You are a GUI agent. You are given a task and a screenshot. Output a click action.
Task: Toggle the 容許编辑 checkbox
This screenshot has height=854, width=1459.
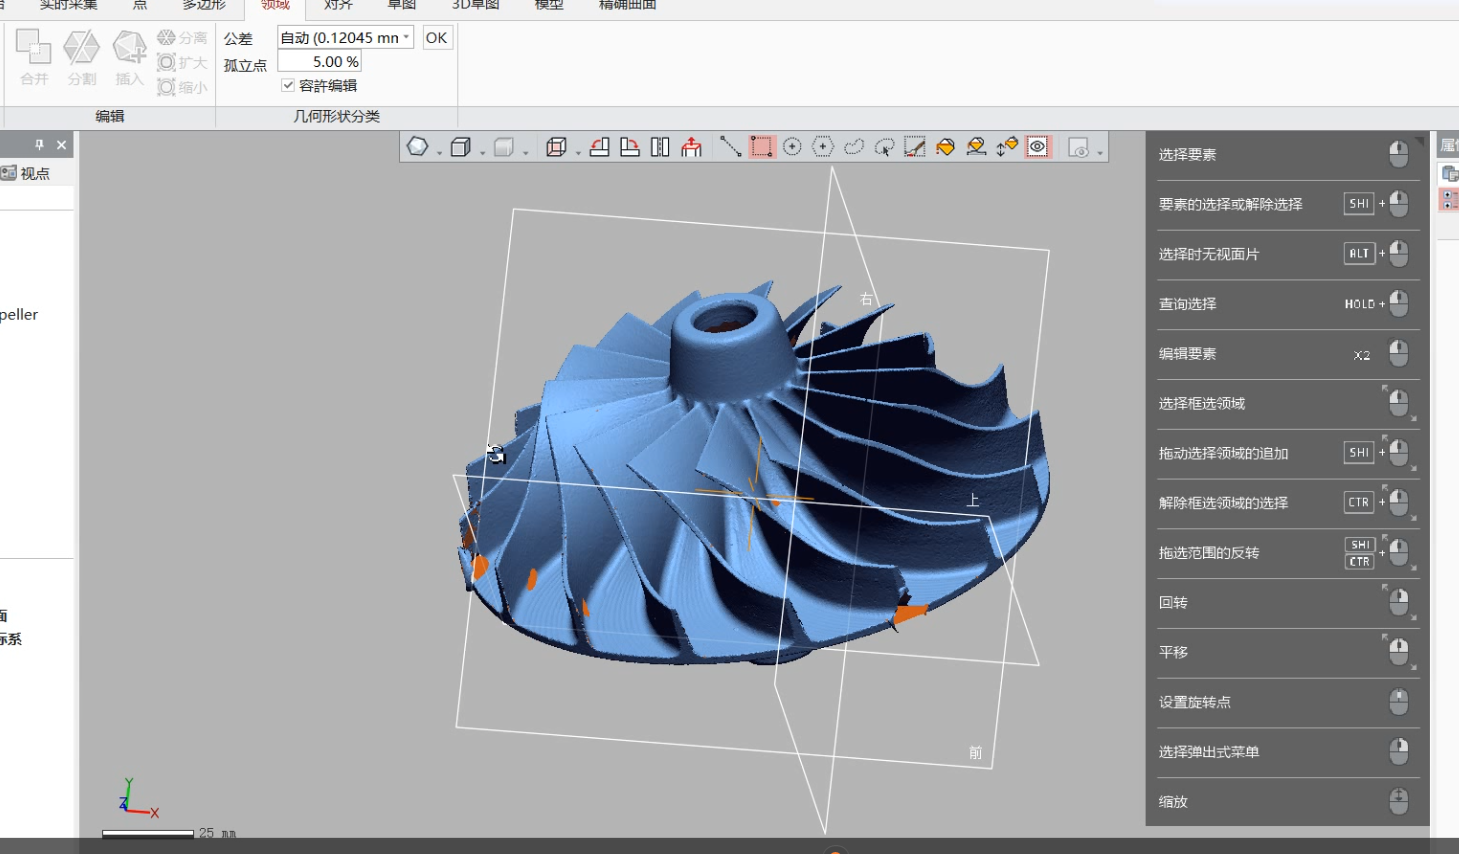[x=288, y=86]
